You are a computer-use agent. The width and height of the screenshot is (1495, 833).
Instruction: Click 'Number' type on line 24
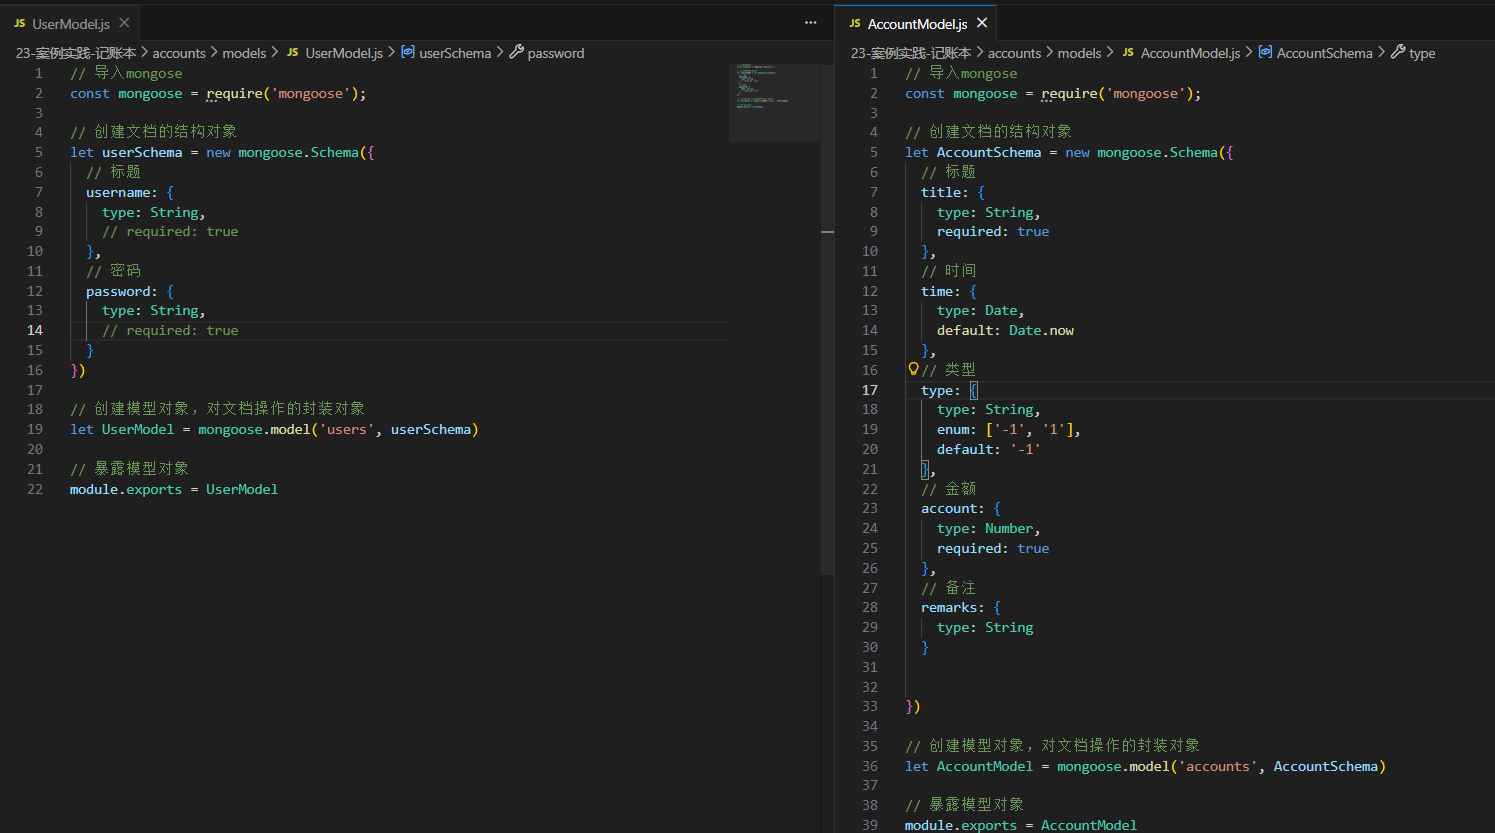pos(1009,528)
